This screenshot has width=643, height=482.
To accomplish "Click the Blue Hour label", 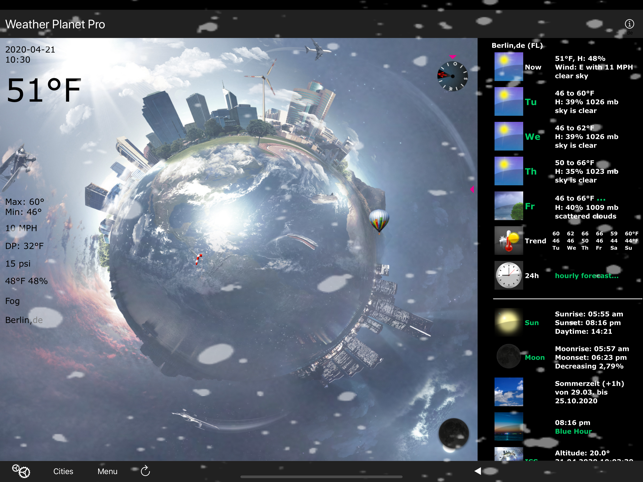I will 573,432.
